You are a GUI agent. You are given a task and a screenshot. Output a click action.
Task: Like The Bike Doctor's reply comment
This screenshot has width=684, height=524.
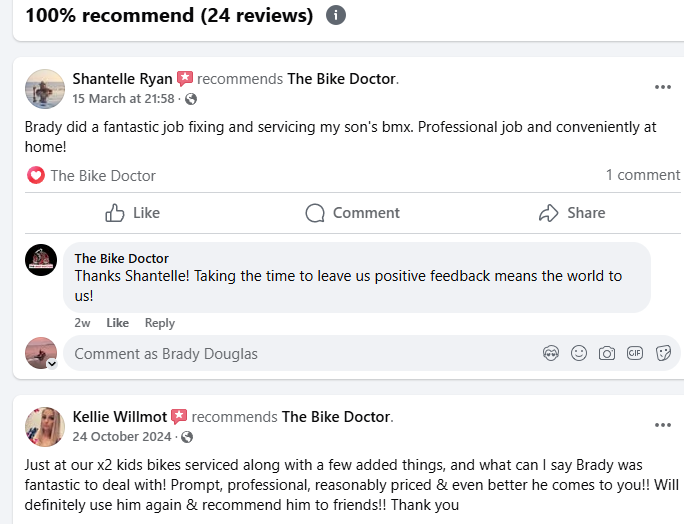pos(118,323)
